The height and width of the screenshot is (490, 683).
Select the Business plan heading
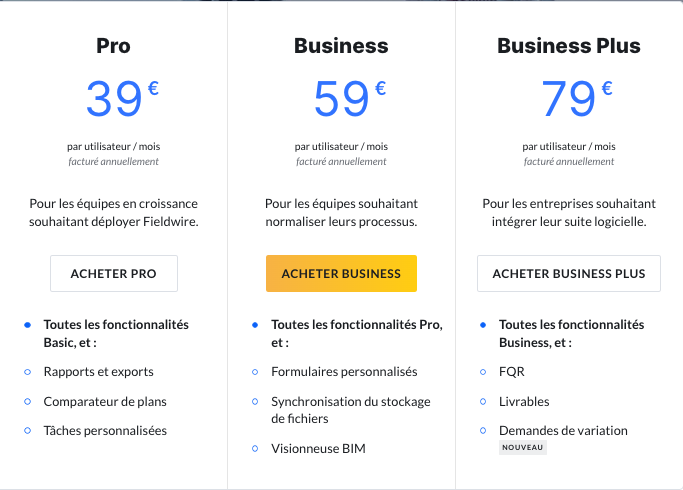coord(341,46)
